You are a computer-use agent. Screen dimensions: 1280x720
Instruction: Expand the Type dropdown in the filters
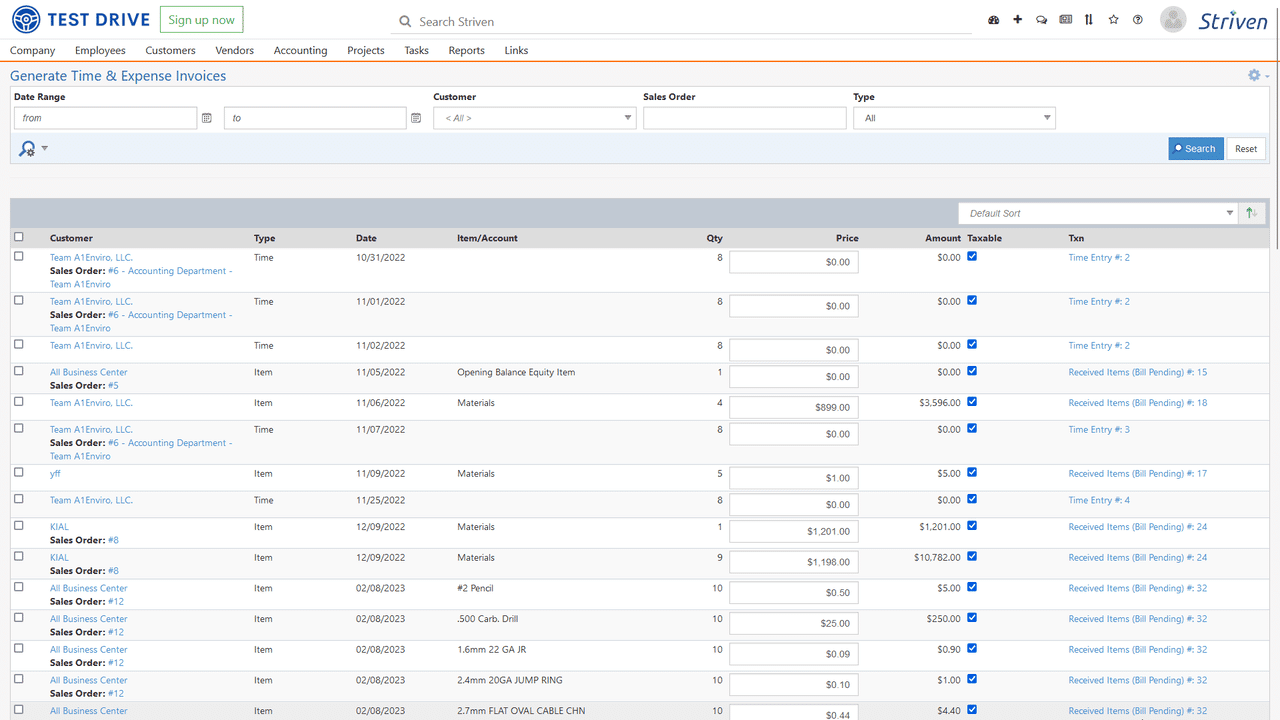[x=953, y=117]
